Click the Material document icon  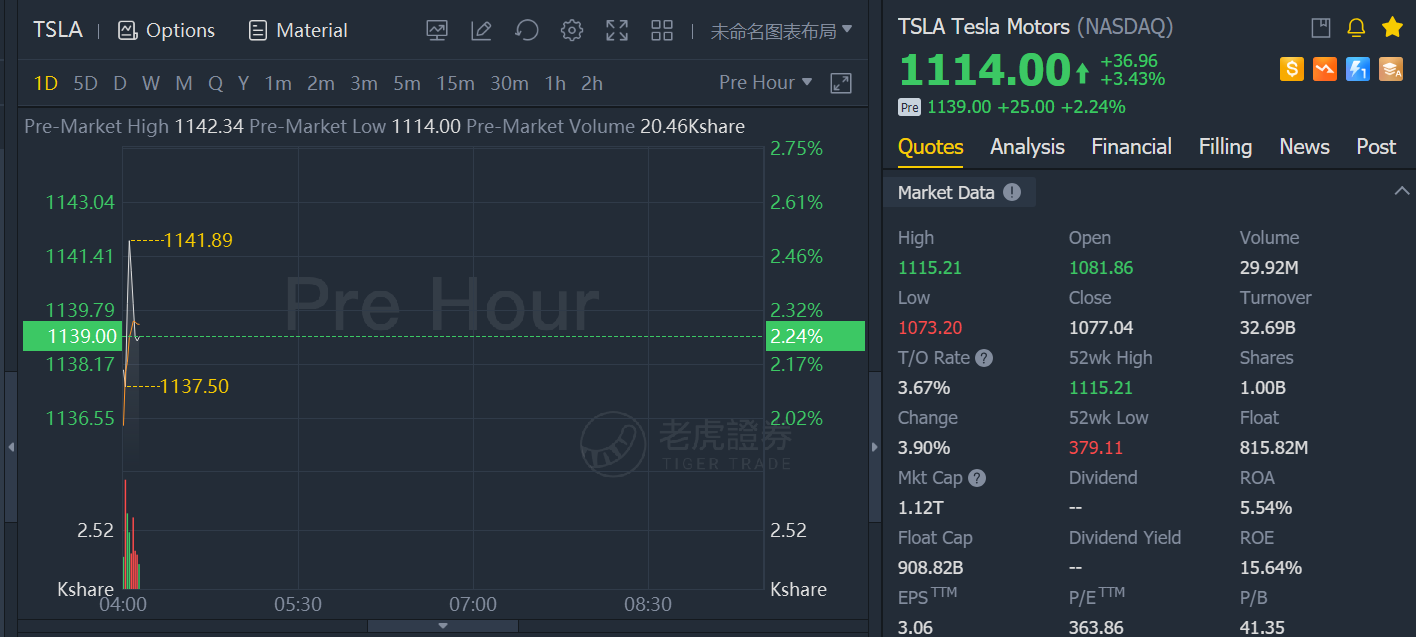258,30
